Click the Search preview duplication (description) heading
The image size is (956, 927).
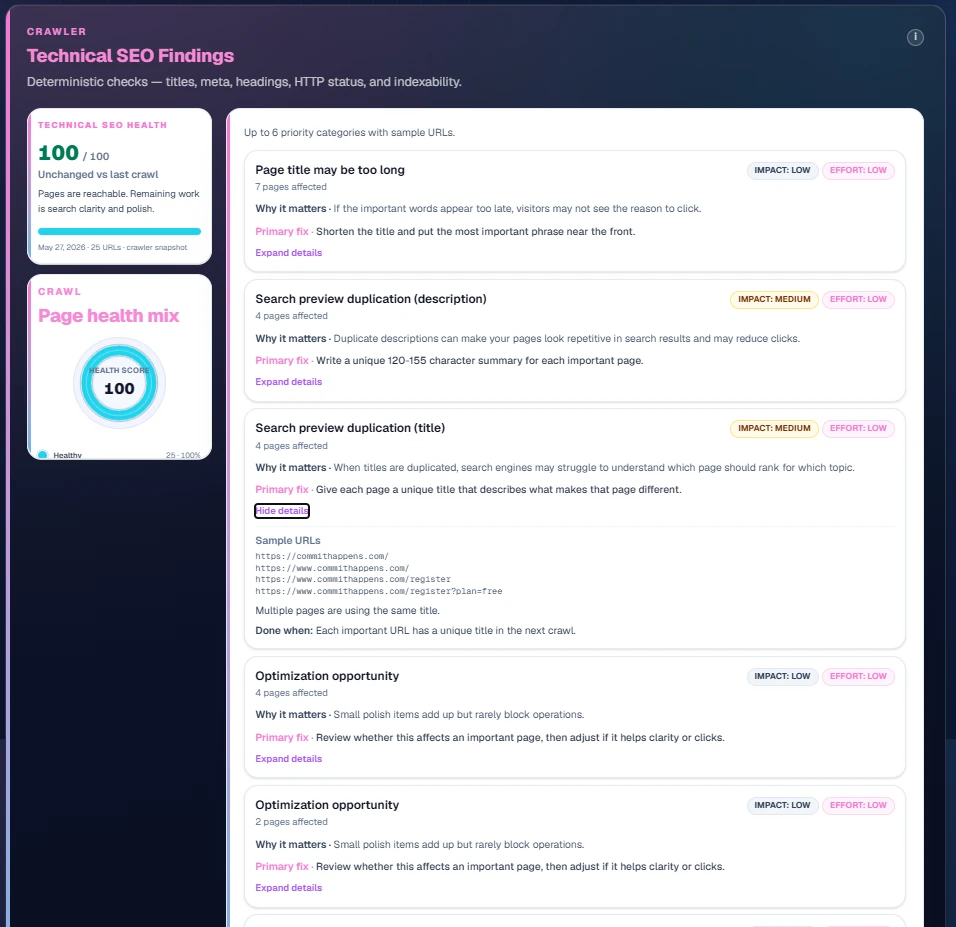click(x=371, y=299)
